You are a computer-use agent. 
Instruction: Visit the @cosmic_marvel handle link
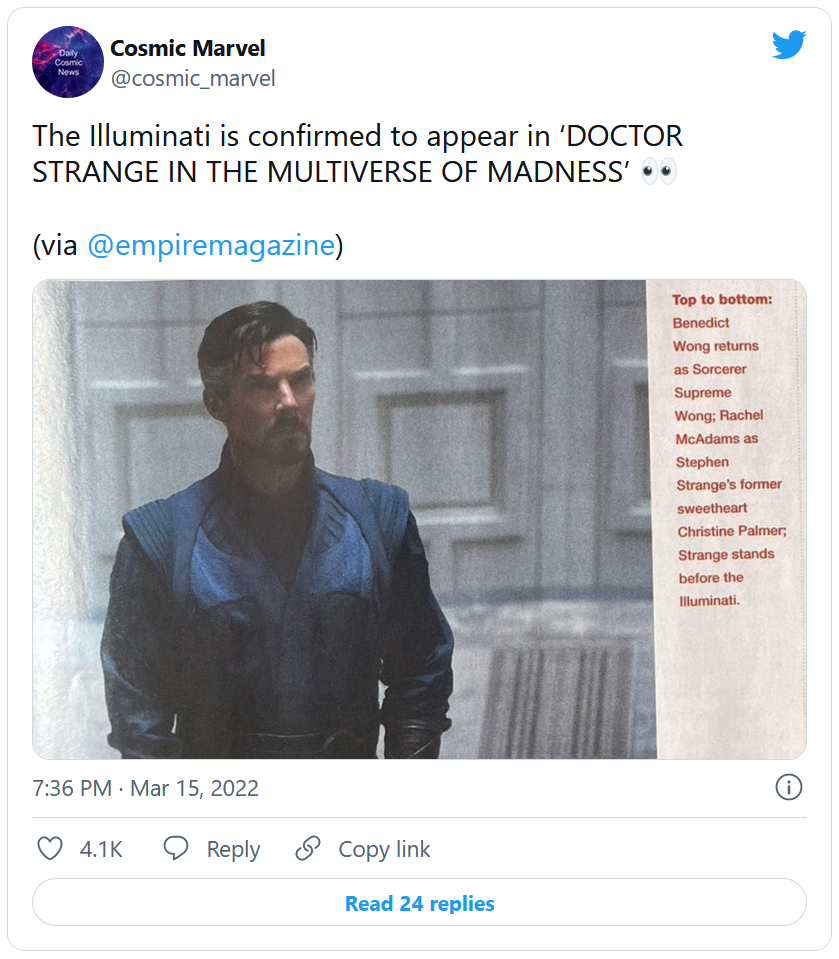click(x=192, y=78)
